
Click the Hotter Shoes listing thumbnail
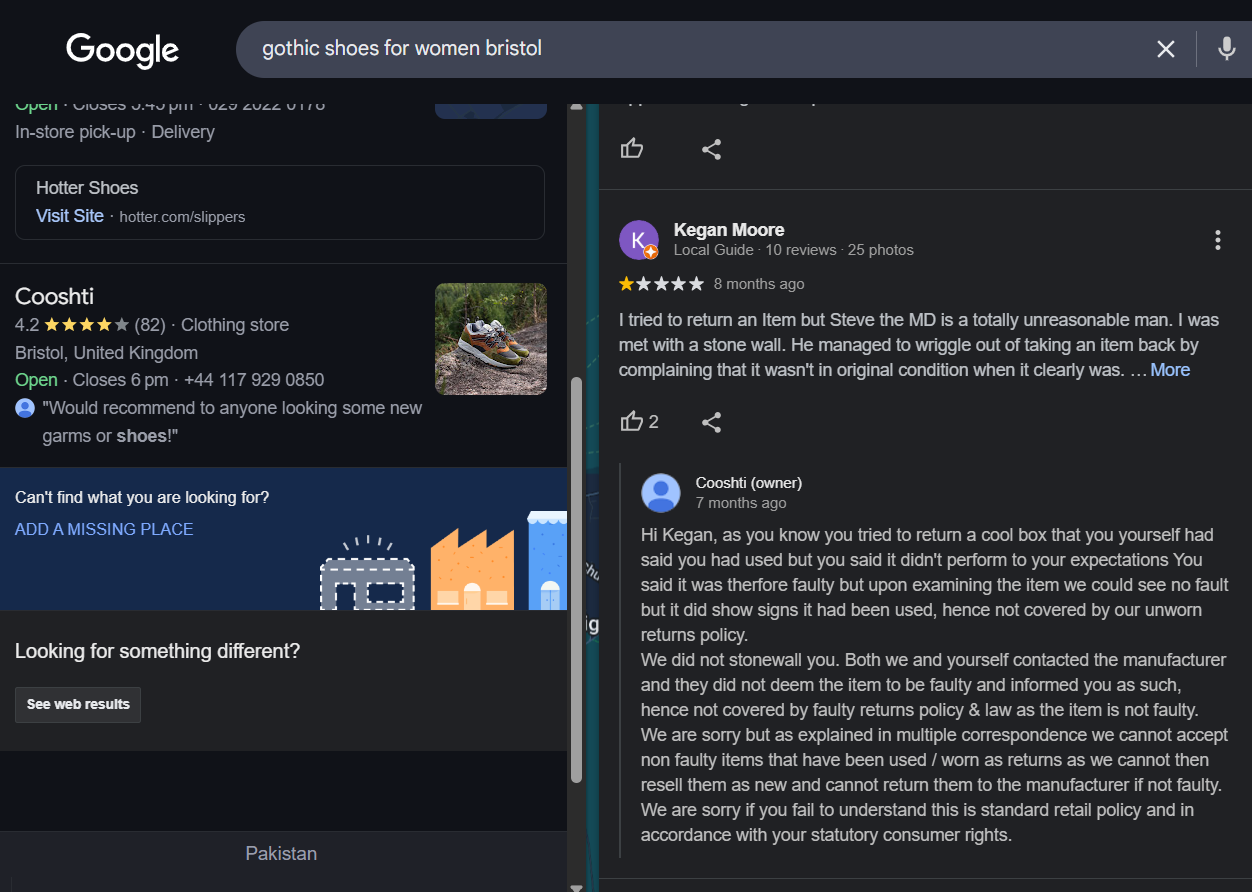pos(491,110)
